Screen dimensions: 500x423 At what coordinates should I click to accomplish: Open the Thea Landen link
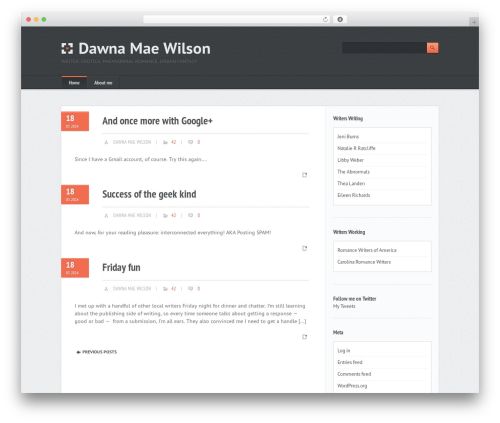[x=351, y=183]
